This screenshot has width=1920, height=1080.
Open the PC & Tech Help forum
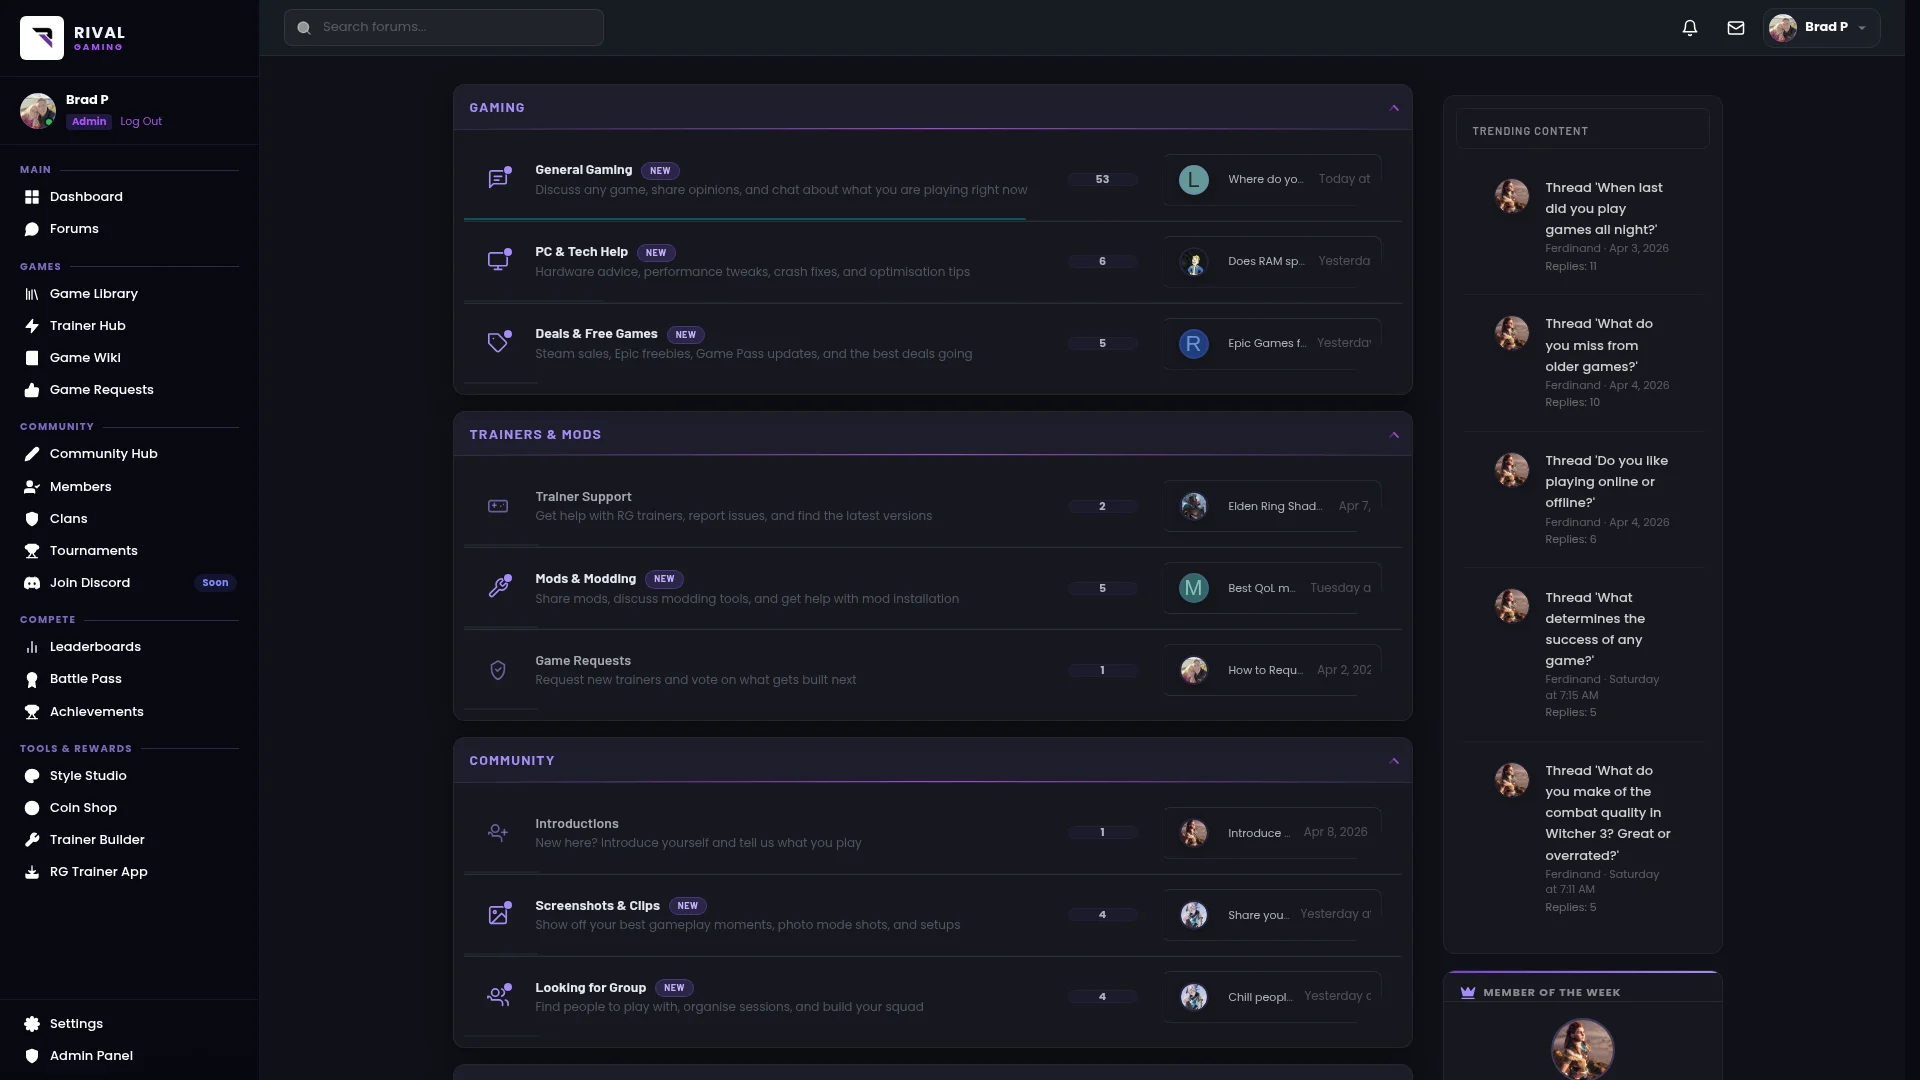(581, 252)
